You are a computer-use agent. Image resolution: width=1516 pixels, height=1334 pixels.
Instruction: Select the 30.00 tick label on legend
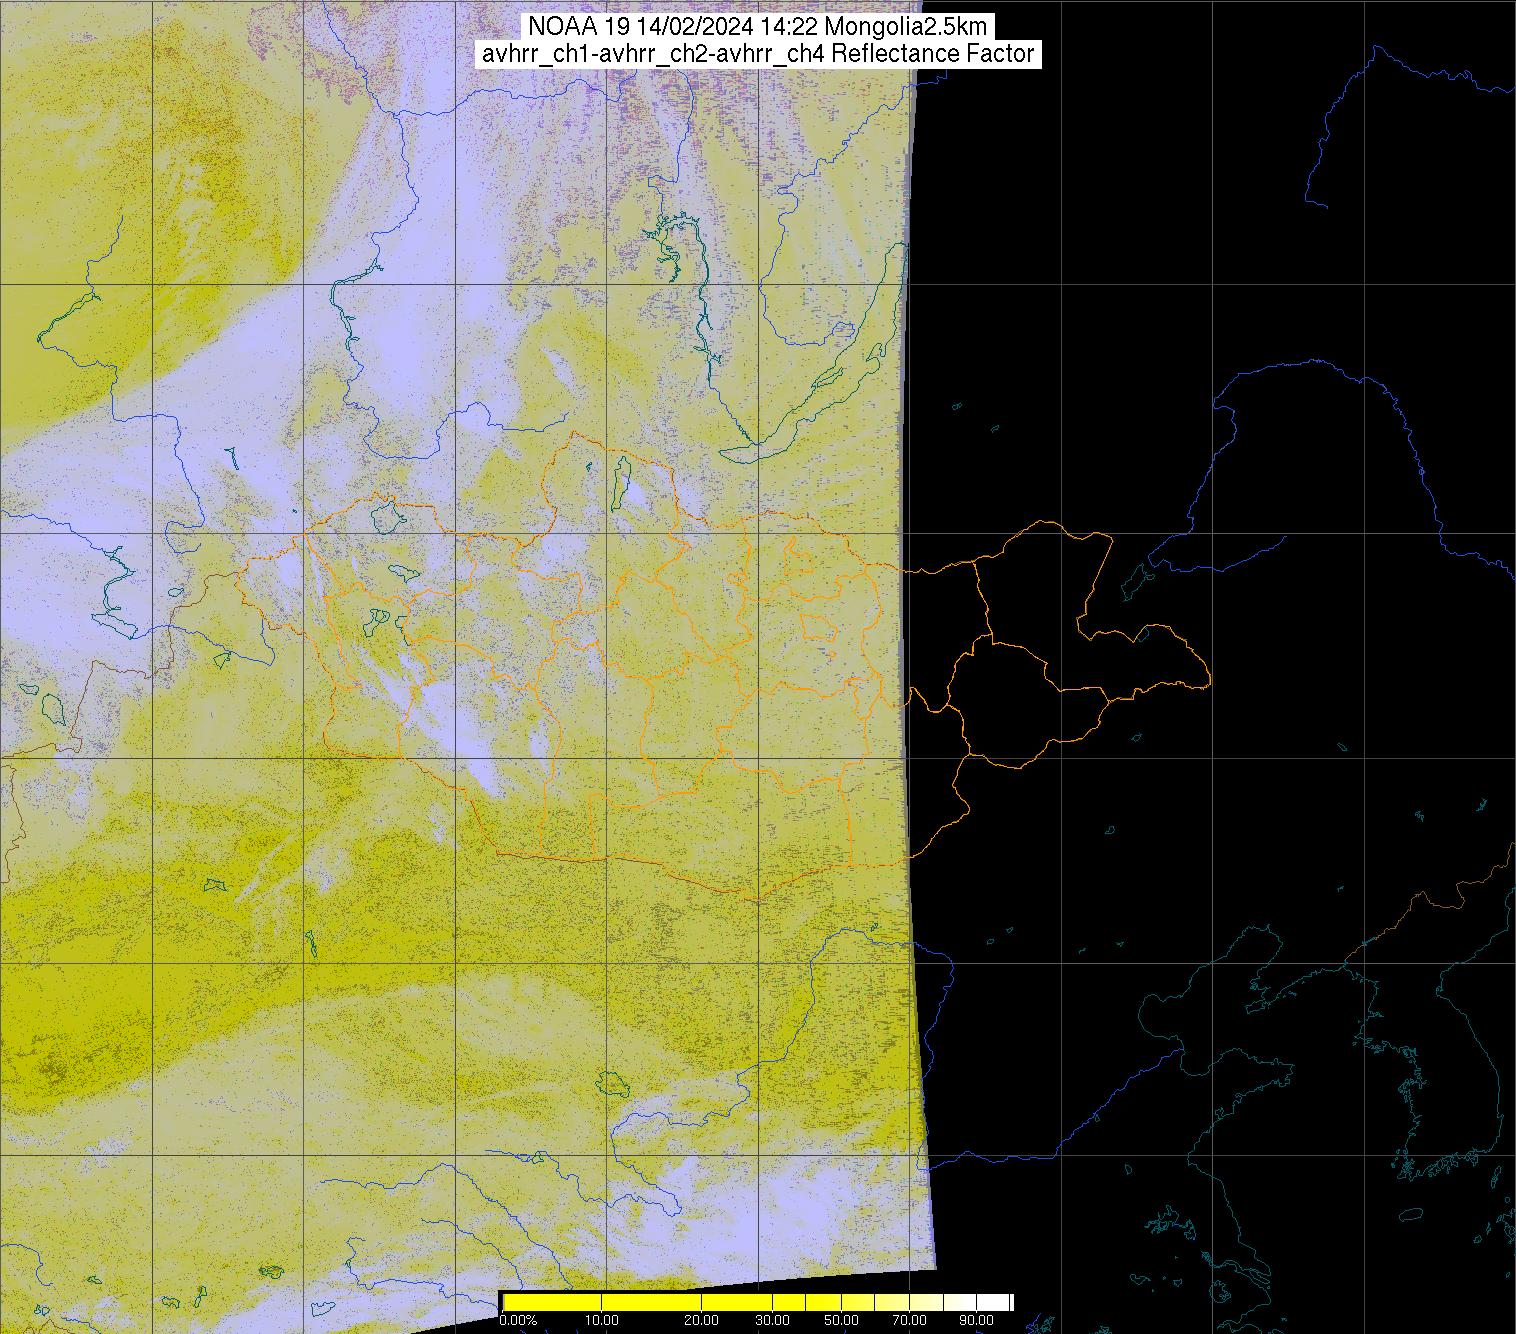(x=773, y=1321)
